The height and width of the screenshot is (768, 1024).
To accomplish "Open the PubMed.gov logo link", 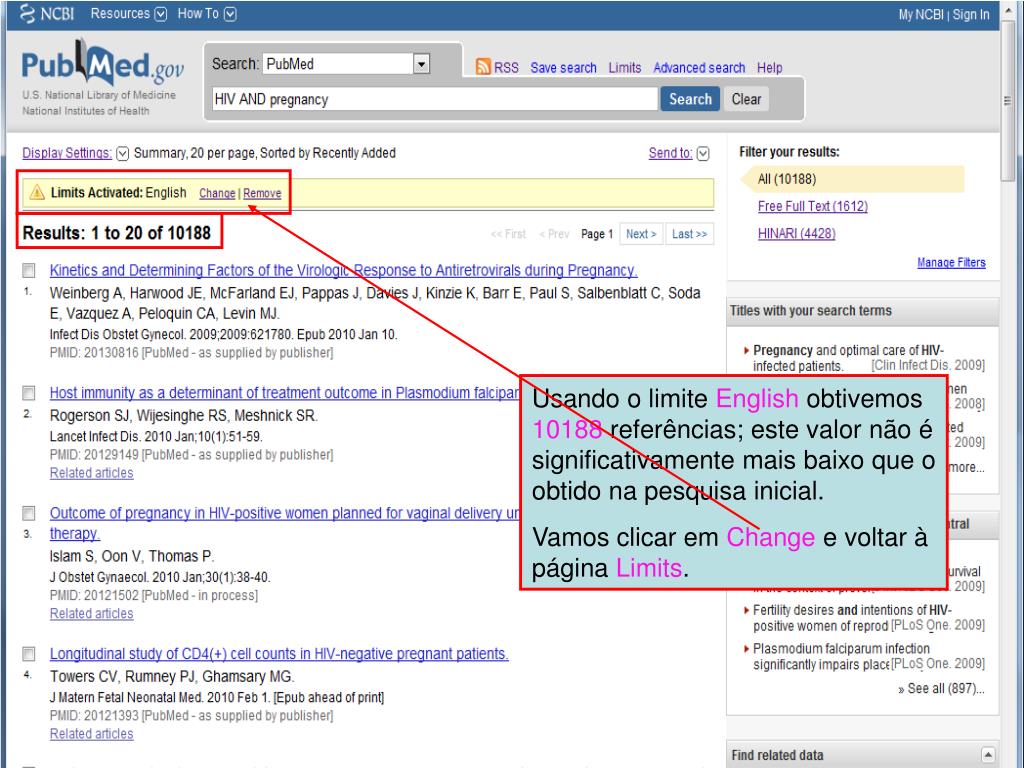I will pyautogui.click(x=103, y=64).
